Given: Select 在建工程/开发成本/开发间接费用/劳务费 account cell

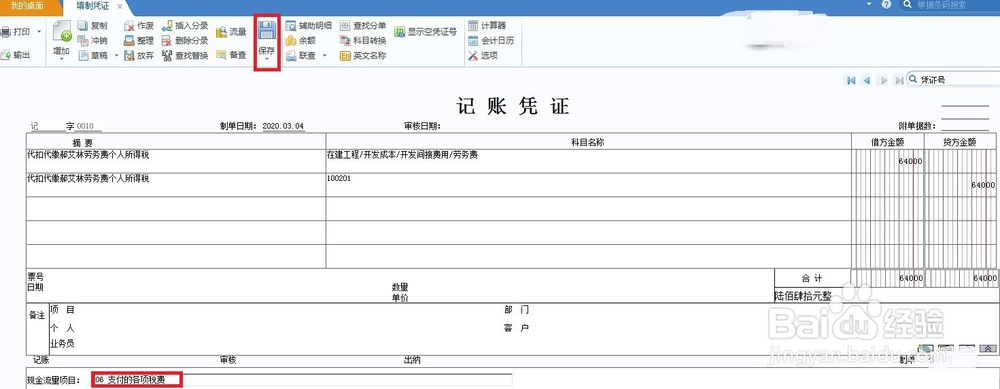Looking at the screenshot, I should pyautogui.click(x=589, y=161).
